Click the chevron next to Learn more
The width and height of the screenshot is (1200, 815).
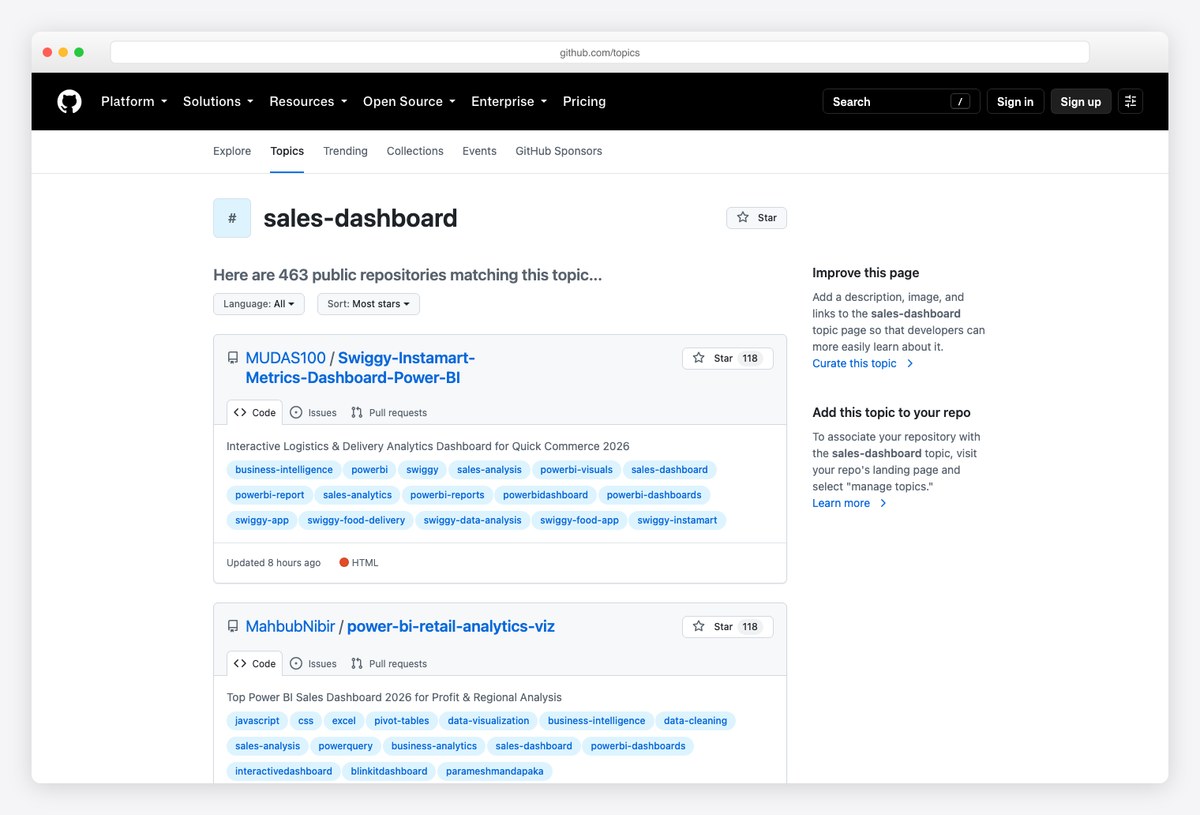pos(883,504)
